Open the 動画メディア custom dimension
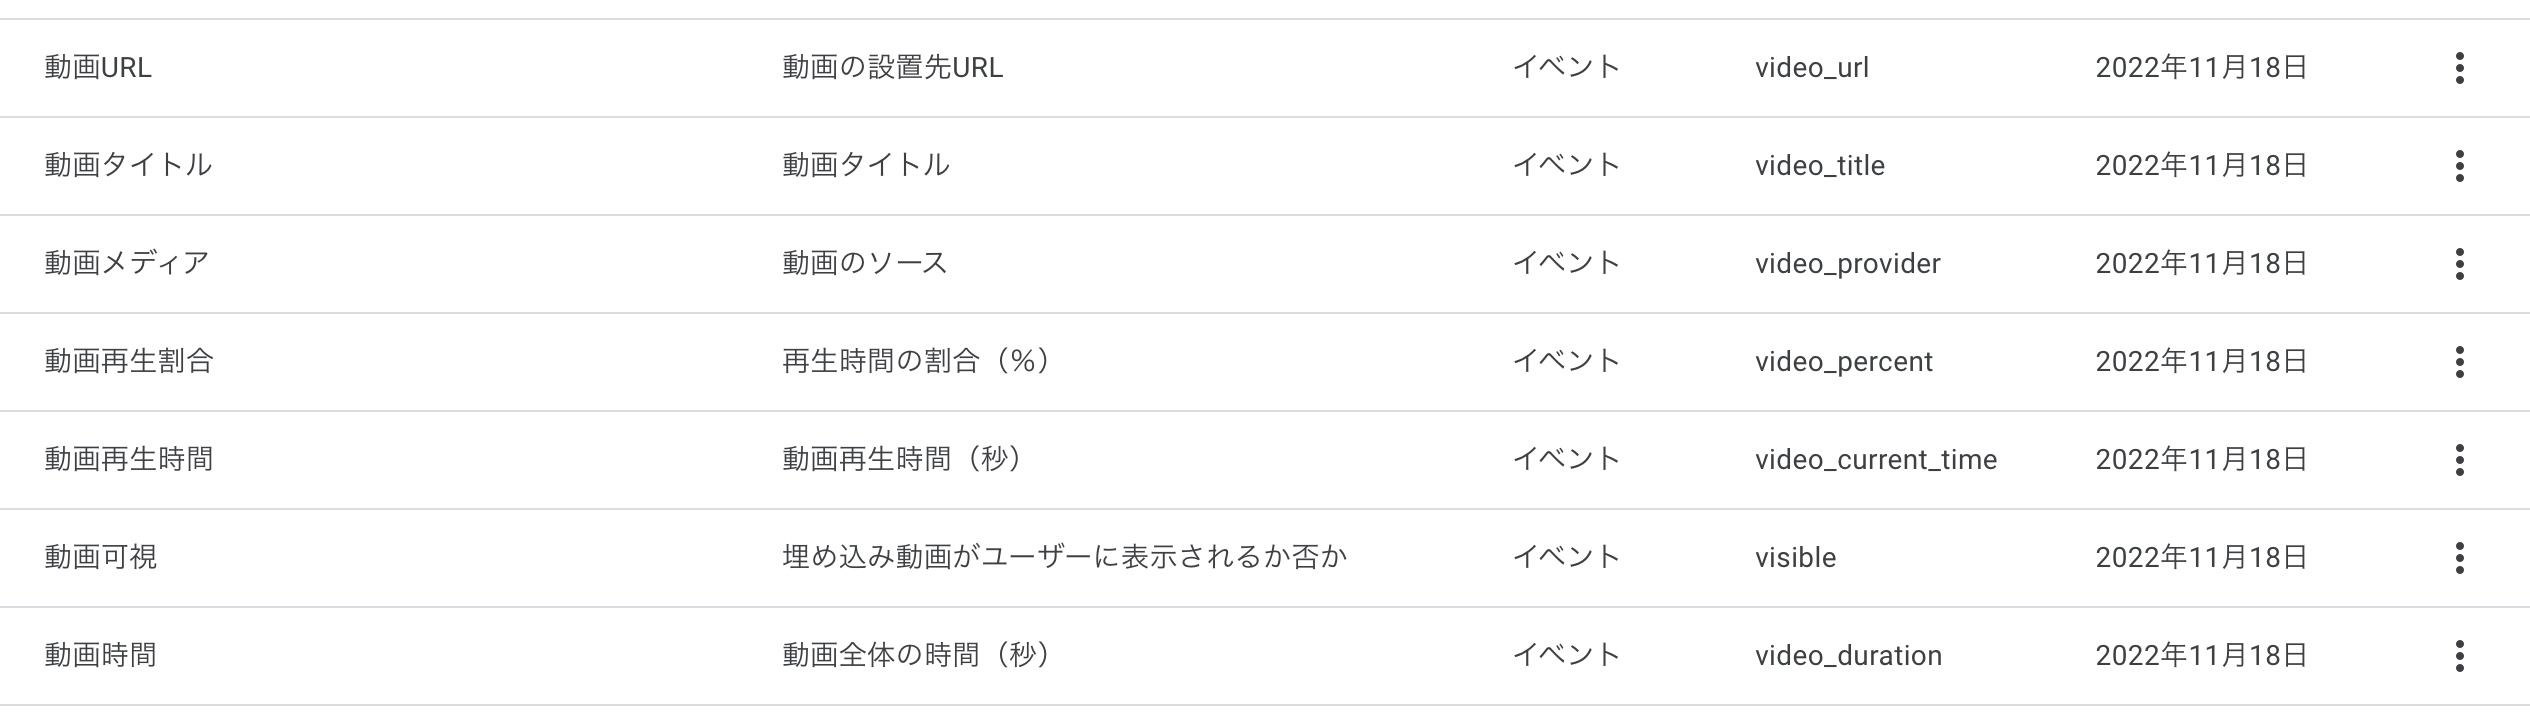The height and width of the screenshot is (718, 2530). [x=127, y=264]
